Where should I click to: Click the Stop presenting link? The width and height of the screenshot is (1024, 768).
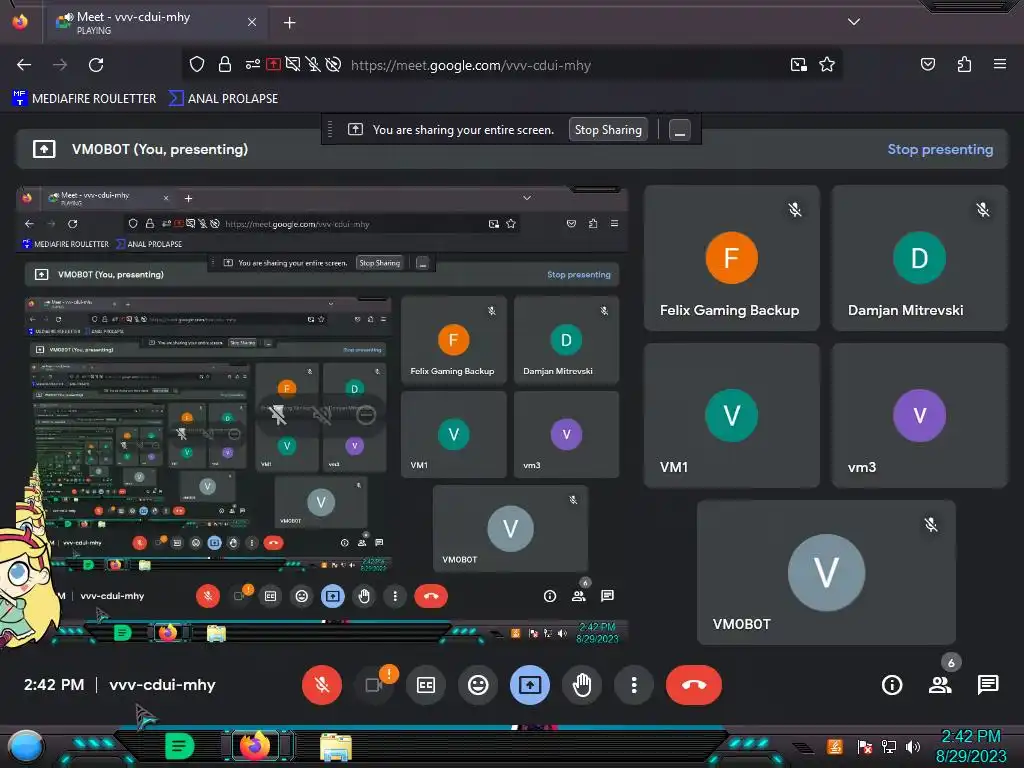pos(940,149)
